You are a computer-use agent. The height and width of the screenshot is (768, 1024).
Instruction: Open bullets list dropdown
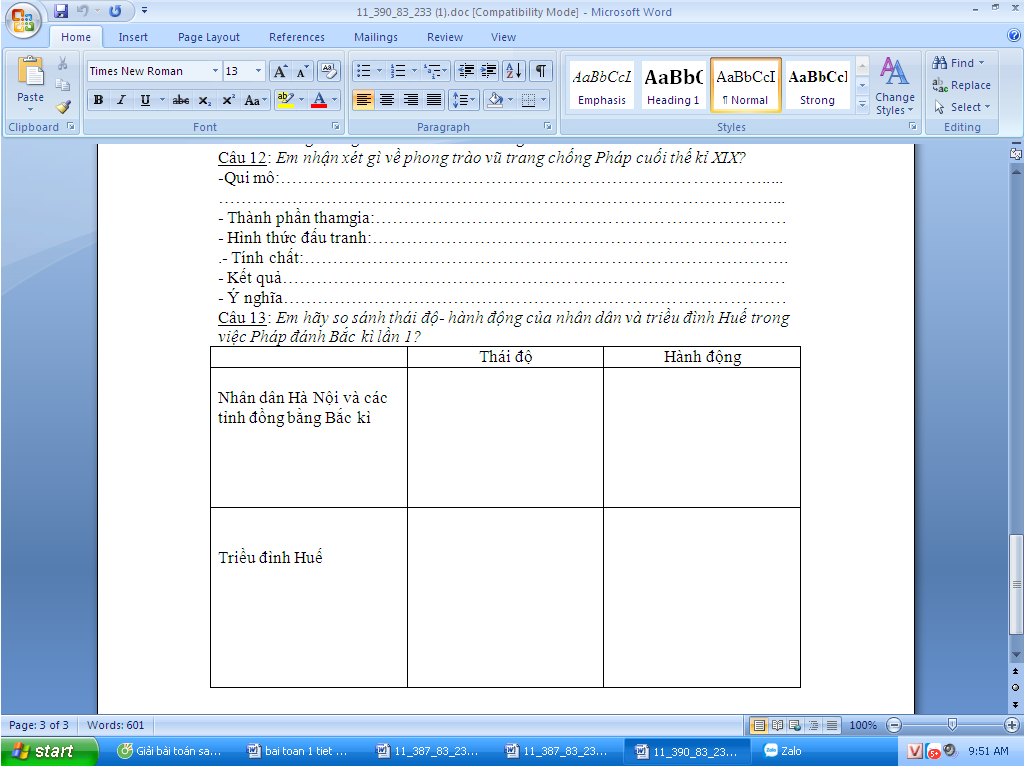(x=379, y=71)
